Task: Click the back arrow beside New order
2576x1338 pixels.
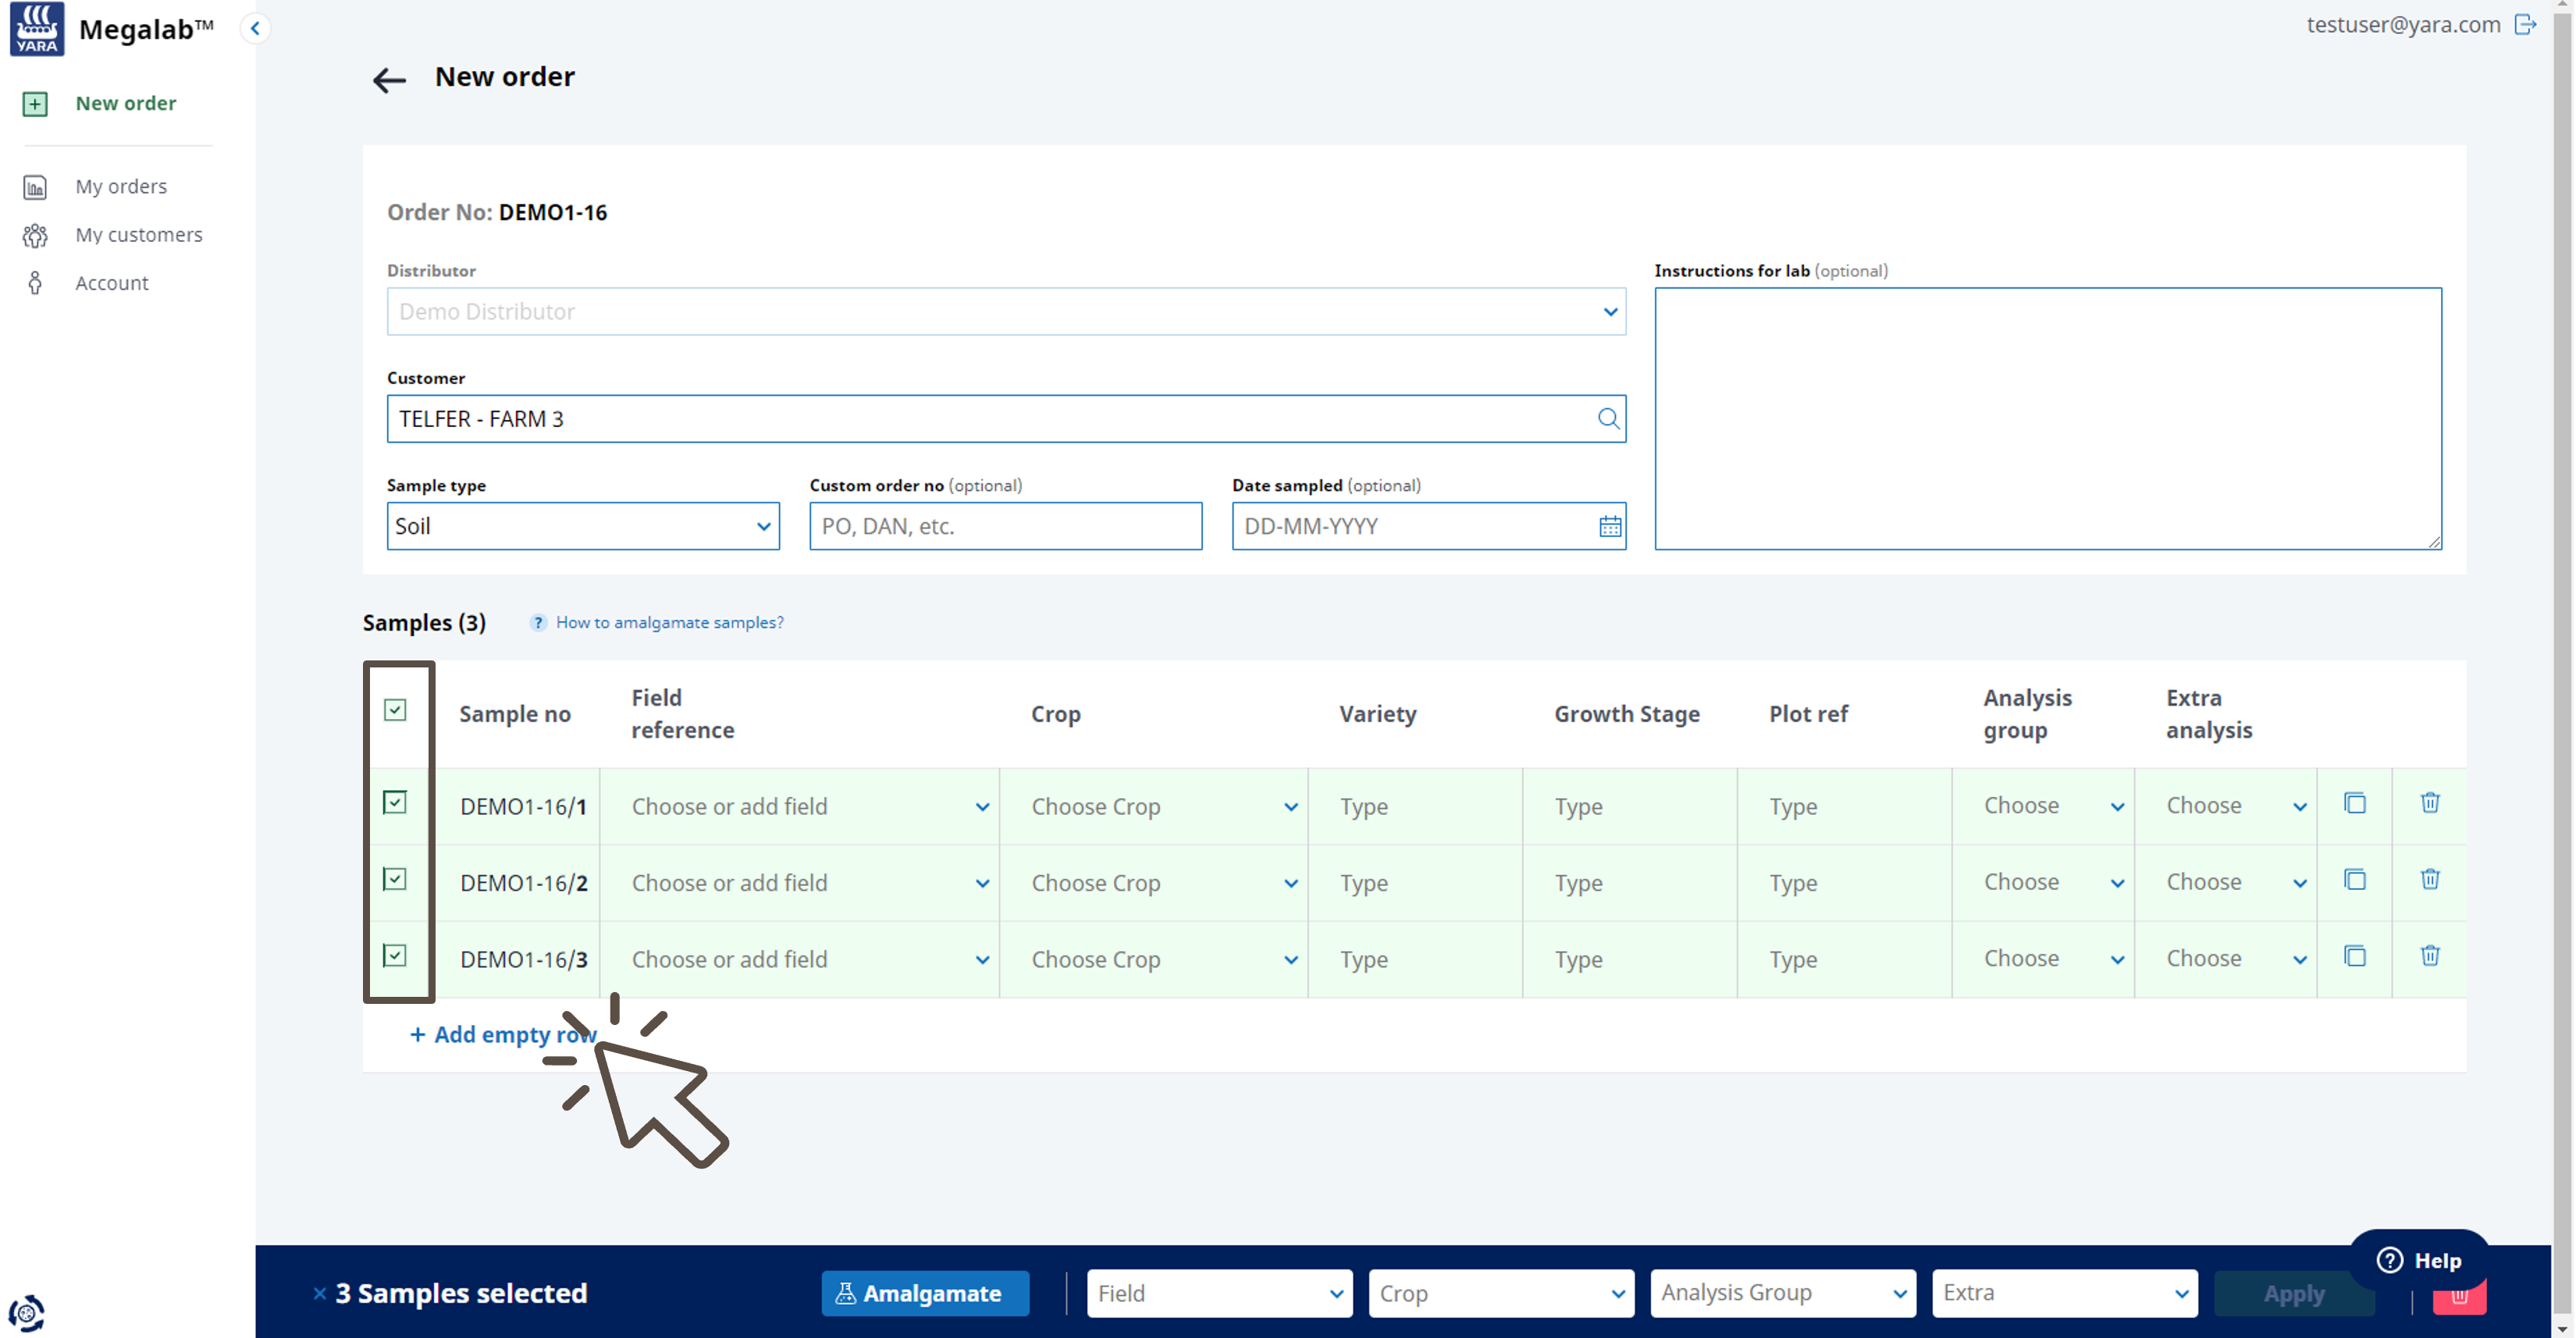Action: click(x=388, y=80)
